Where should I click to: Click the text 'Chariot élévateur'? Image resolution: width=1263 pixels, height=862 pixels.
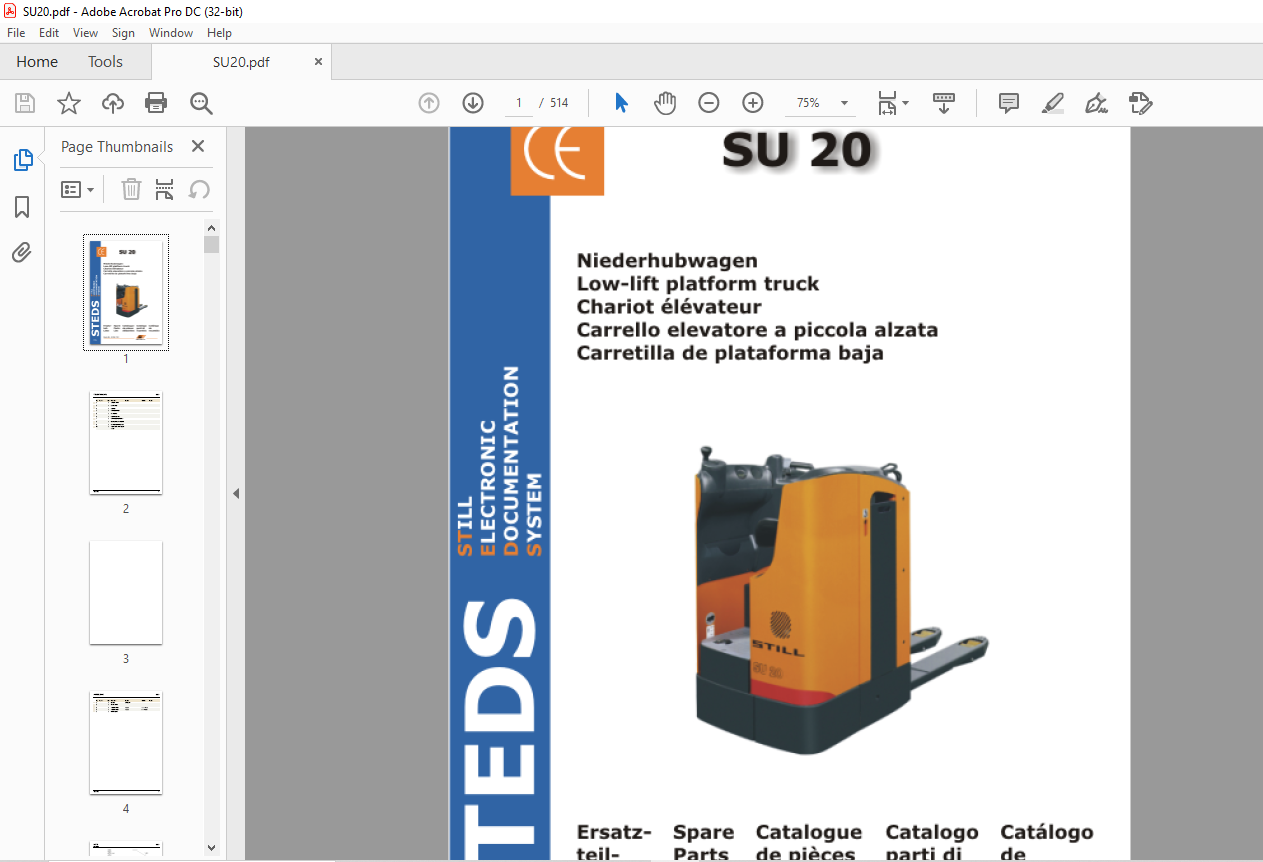(669, 307)
